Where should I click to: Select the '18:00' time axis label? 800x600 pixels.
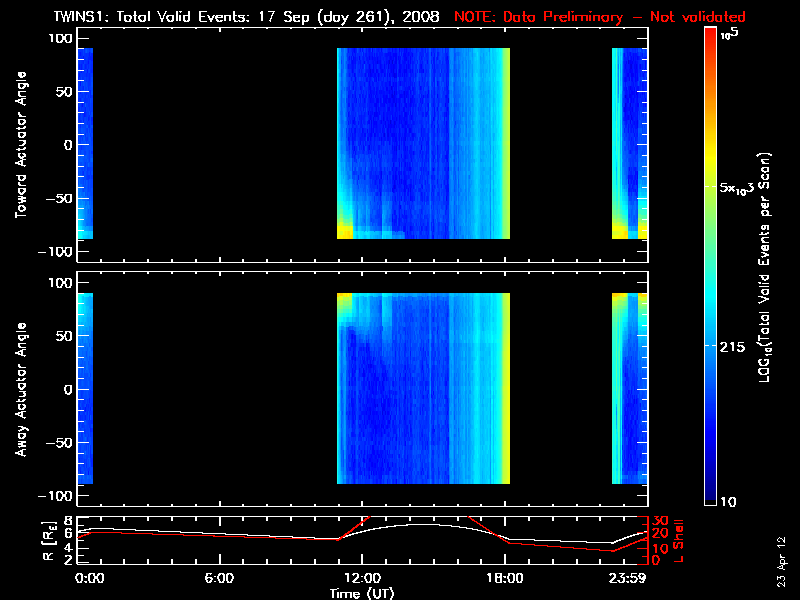point(505,578)
